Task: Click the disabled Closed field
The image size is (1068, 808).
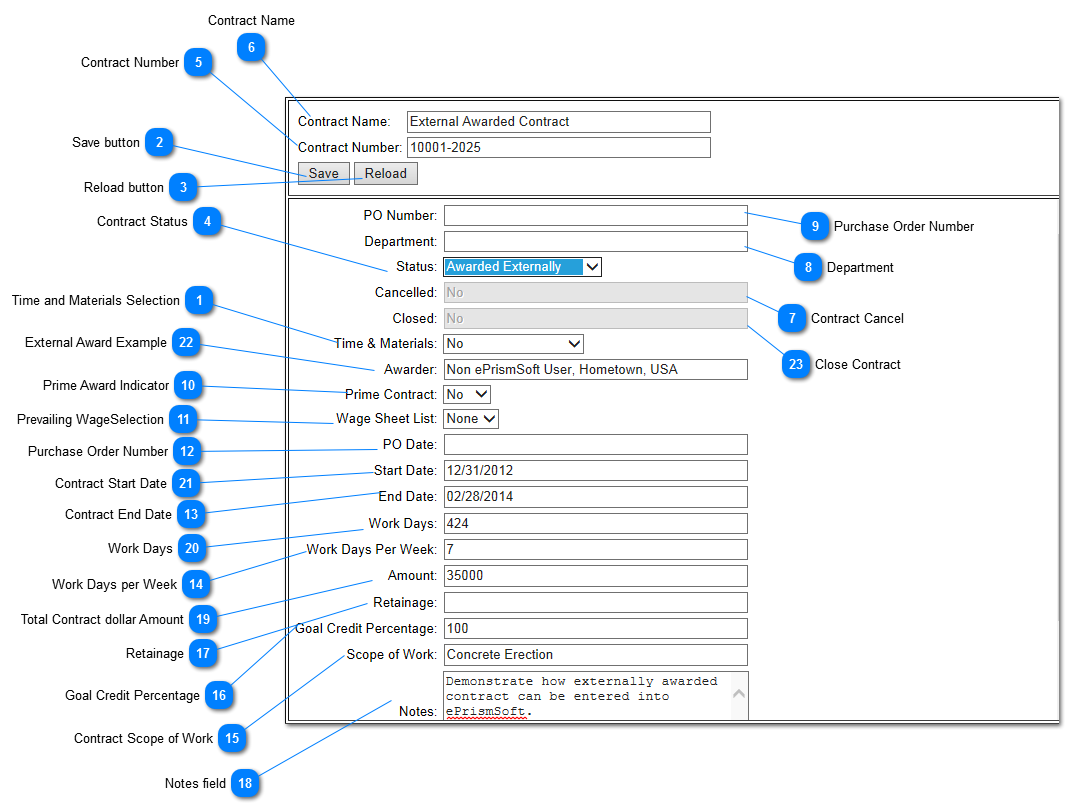Action: [x=595, y=319]
